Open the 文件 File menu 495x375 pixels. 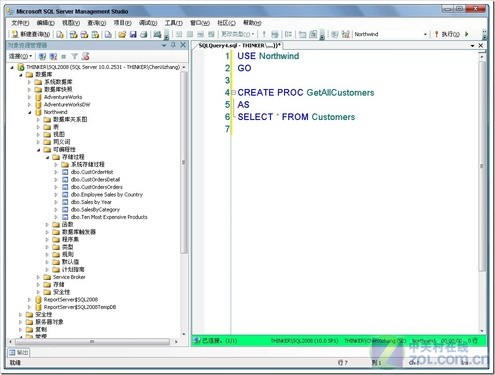click(20, 23)
